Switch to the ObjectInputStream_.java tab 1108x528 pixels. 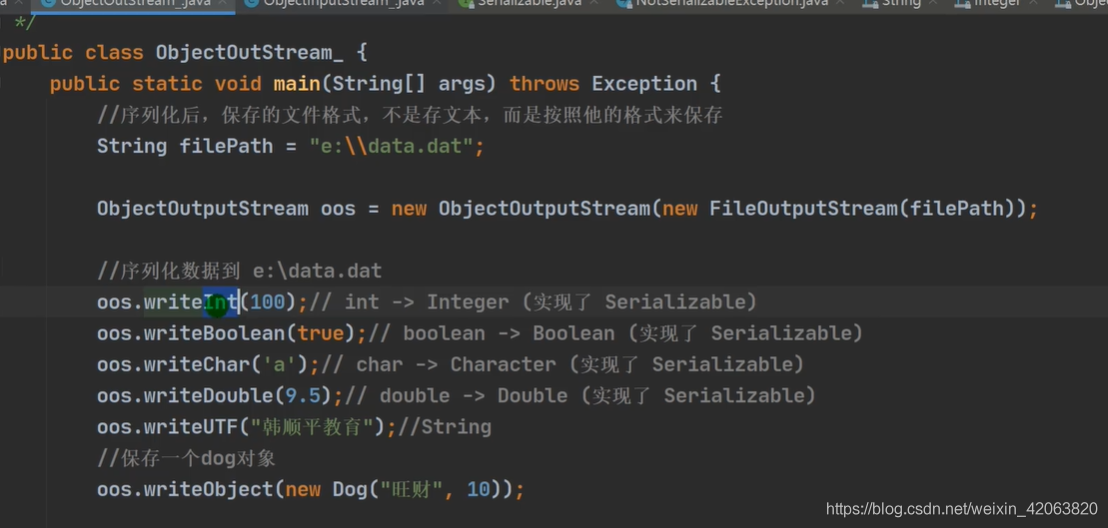pos(343,3)
